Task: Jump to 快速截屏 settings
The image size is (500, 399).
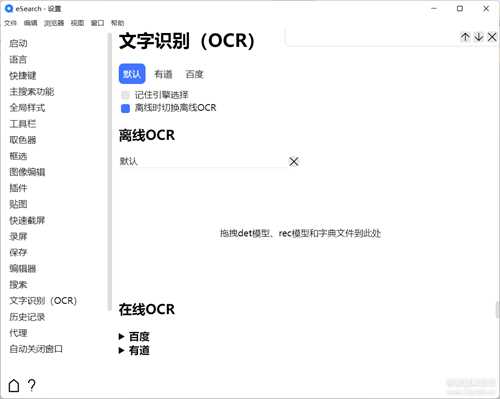Action: (x=27, y=220)
